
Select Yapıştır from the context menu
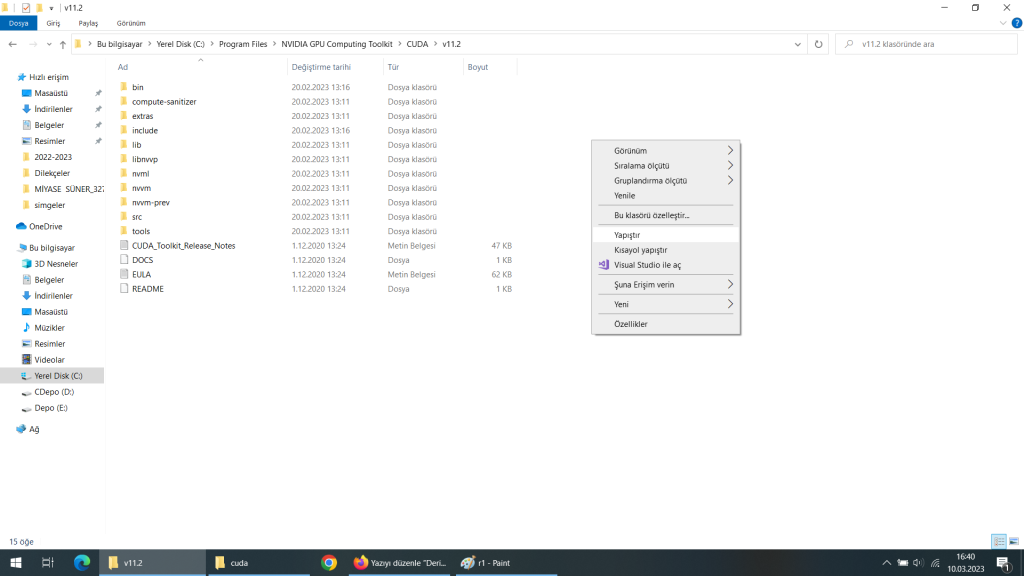coord(627,235)
